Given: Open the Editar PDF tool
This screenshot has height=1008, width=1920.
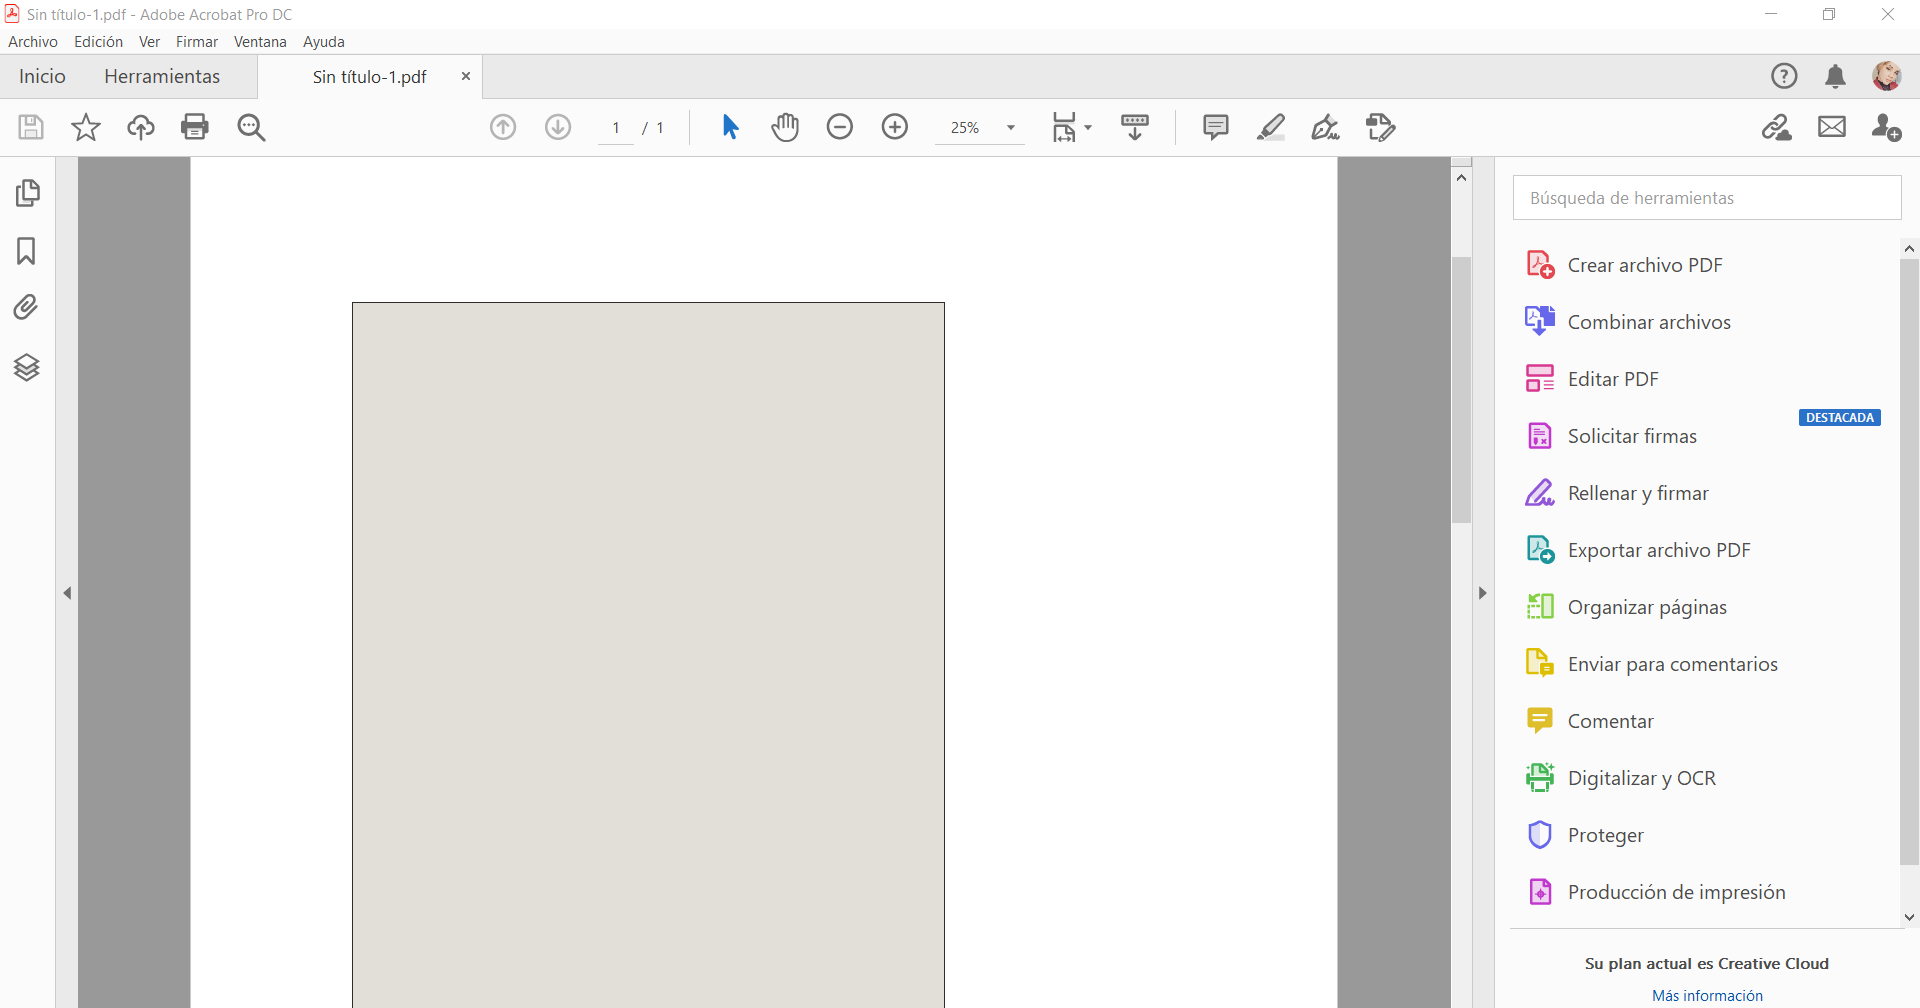Looking at the screenshot, I should (x=1612, y=379).
